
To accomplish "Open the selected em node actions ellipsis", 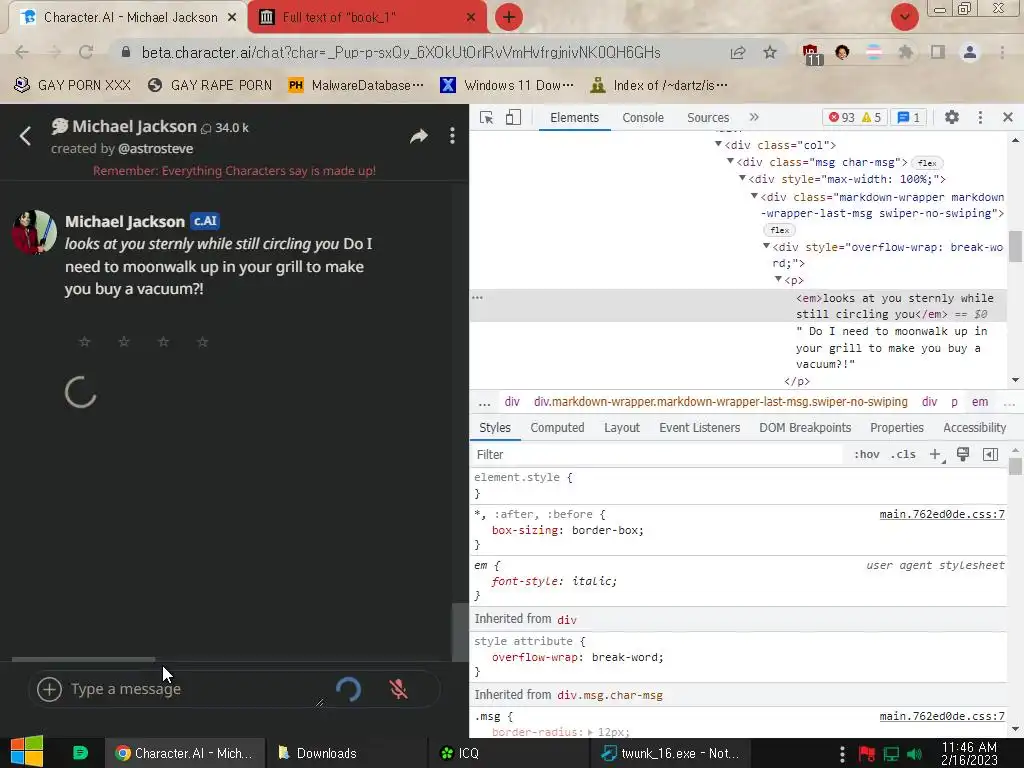I will click(477, 298).
